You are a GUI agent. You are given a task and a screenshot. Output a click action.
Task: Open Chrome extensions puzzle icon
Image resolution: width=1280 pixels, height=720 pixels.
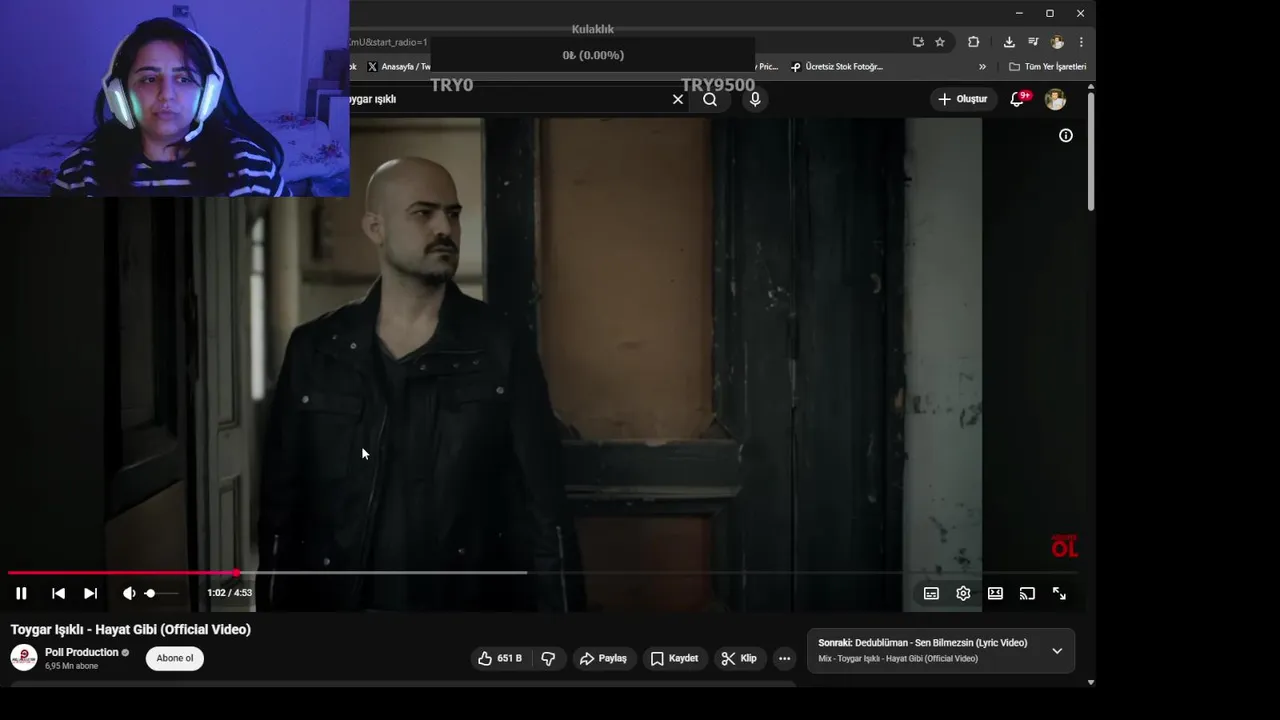pyautogui.click(x=973, y=42)
